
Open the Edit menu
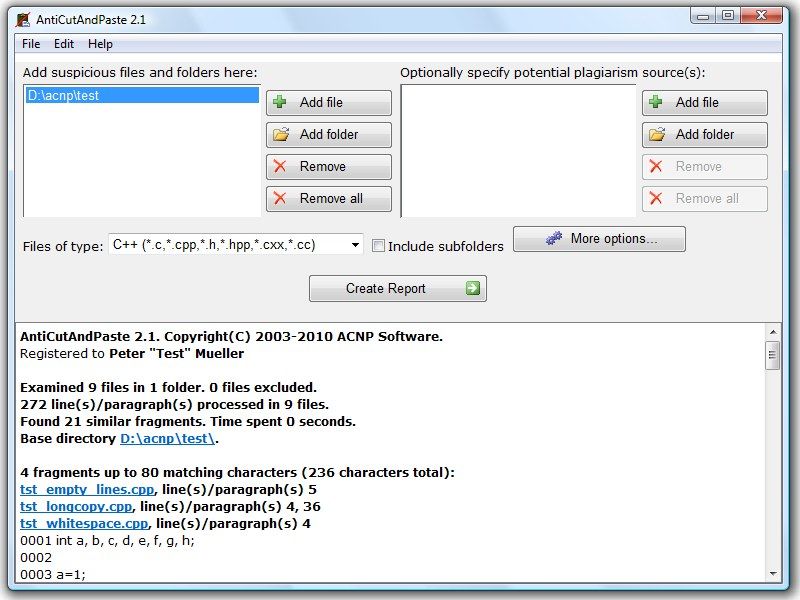(64, 44)
